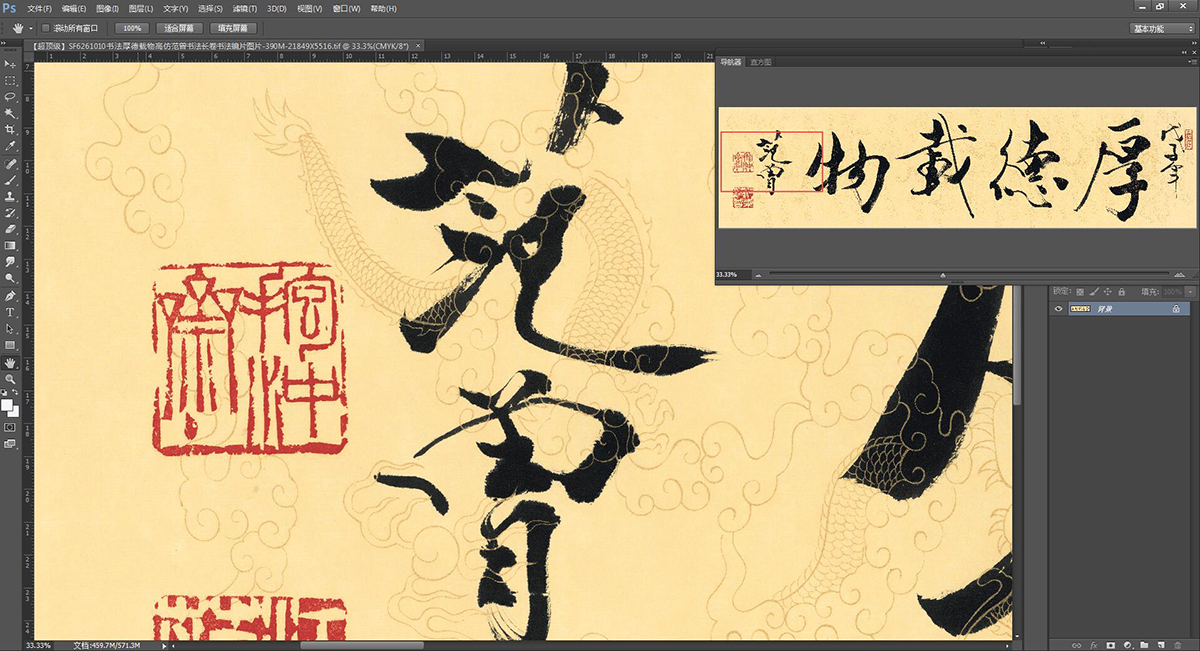This screenshot has width=1200, height=651.
Task: Select the Smudge/Blur tool
Action: 10,262
